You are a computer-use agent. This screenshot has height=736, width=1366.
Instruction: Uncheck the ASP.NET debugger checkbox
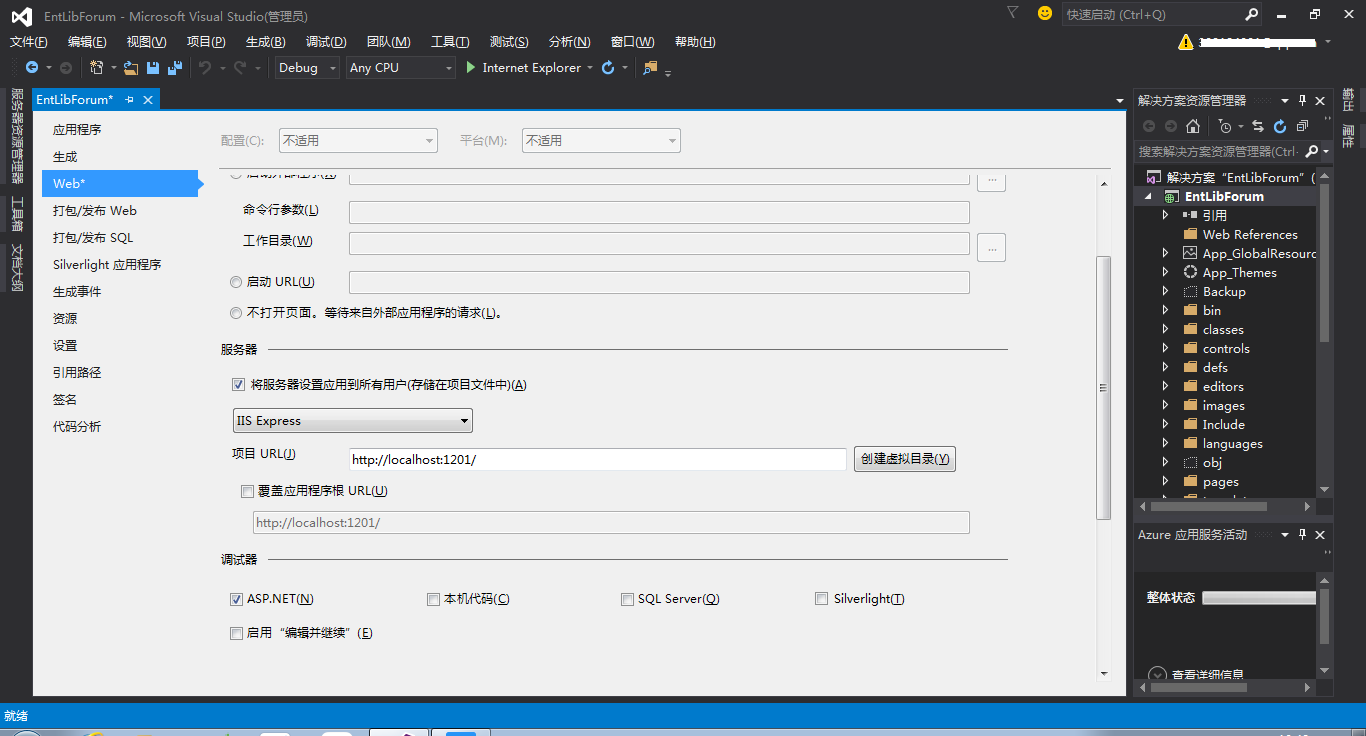(x=237, y=599)
